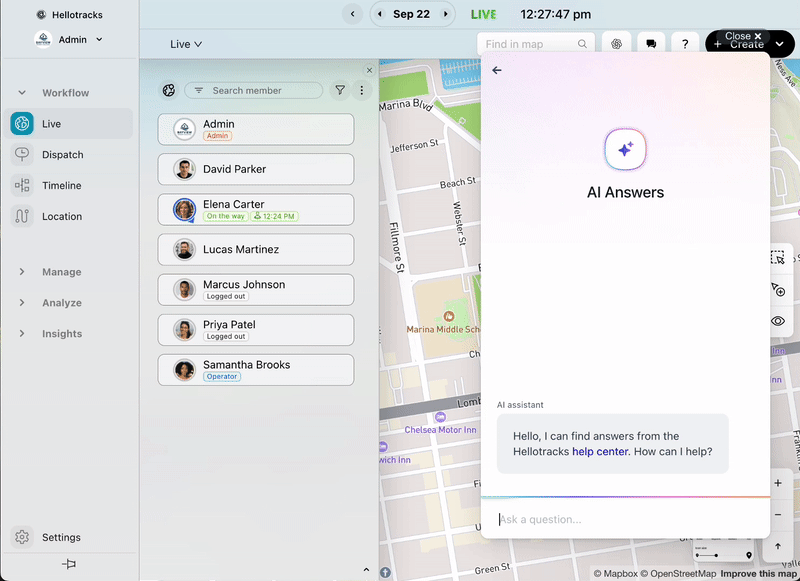Select David Parker member card
The width and height of the screenshot is (800, 581).
256,169
